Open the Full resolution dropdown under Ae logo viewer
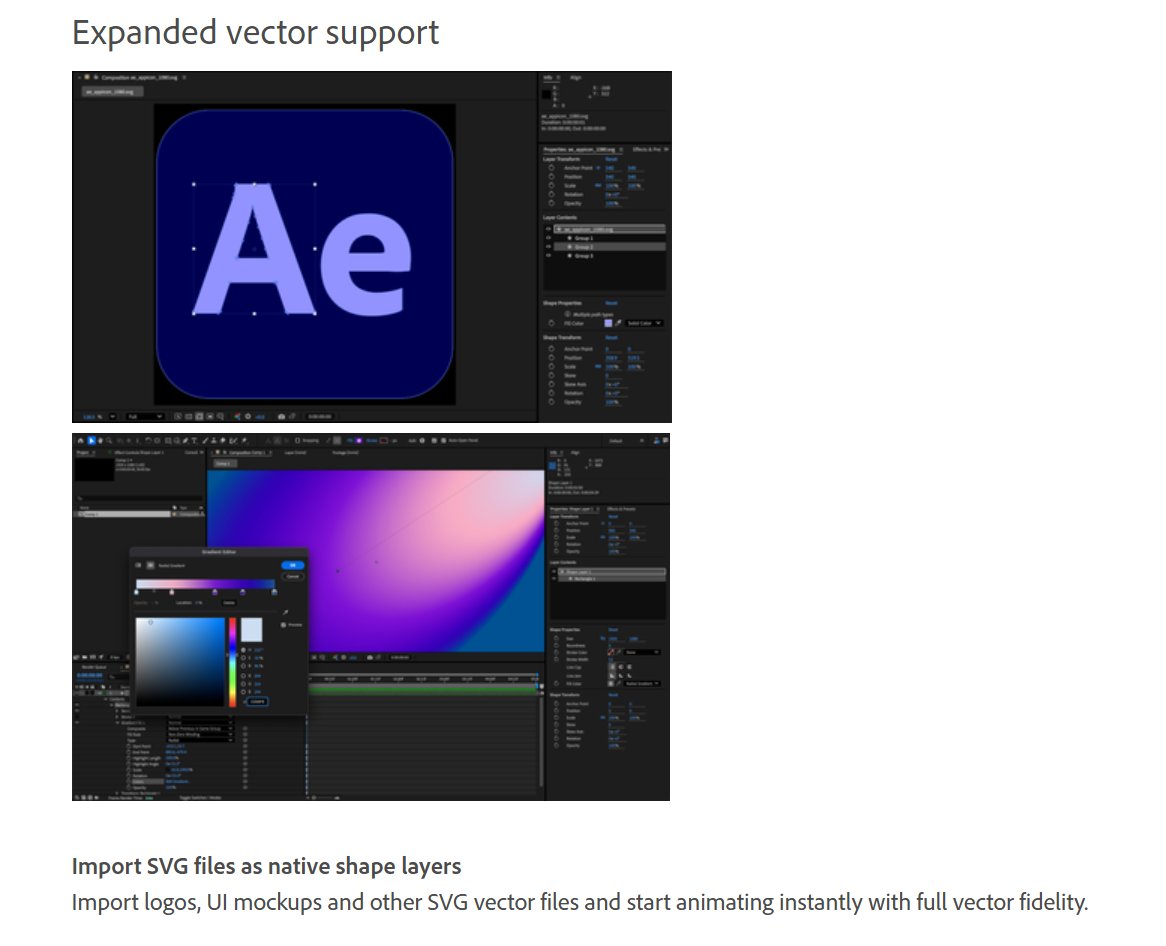Screen dimensions: 1166x946 [145, 416]
